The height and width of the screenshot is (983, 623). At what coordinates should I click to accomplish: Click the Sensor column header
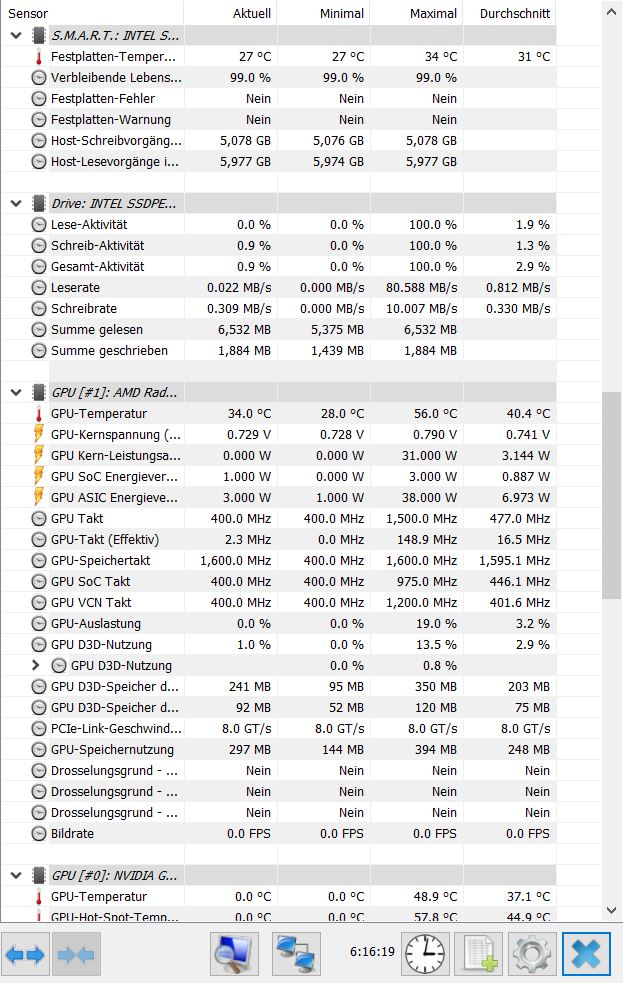[93, 13]
